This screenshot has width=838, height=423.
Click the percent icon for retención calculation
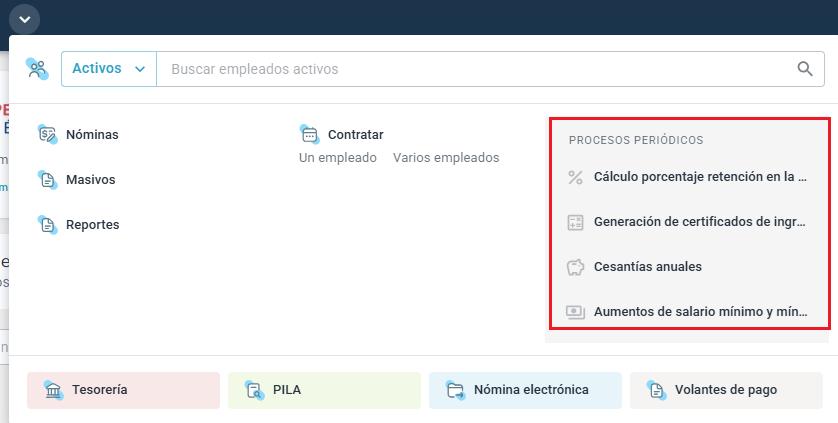click(575, 177)
